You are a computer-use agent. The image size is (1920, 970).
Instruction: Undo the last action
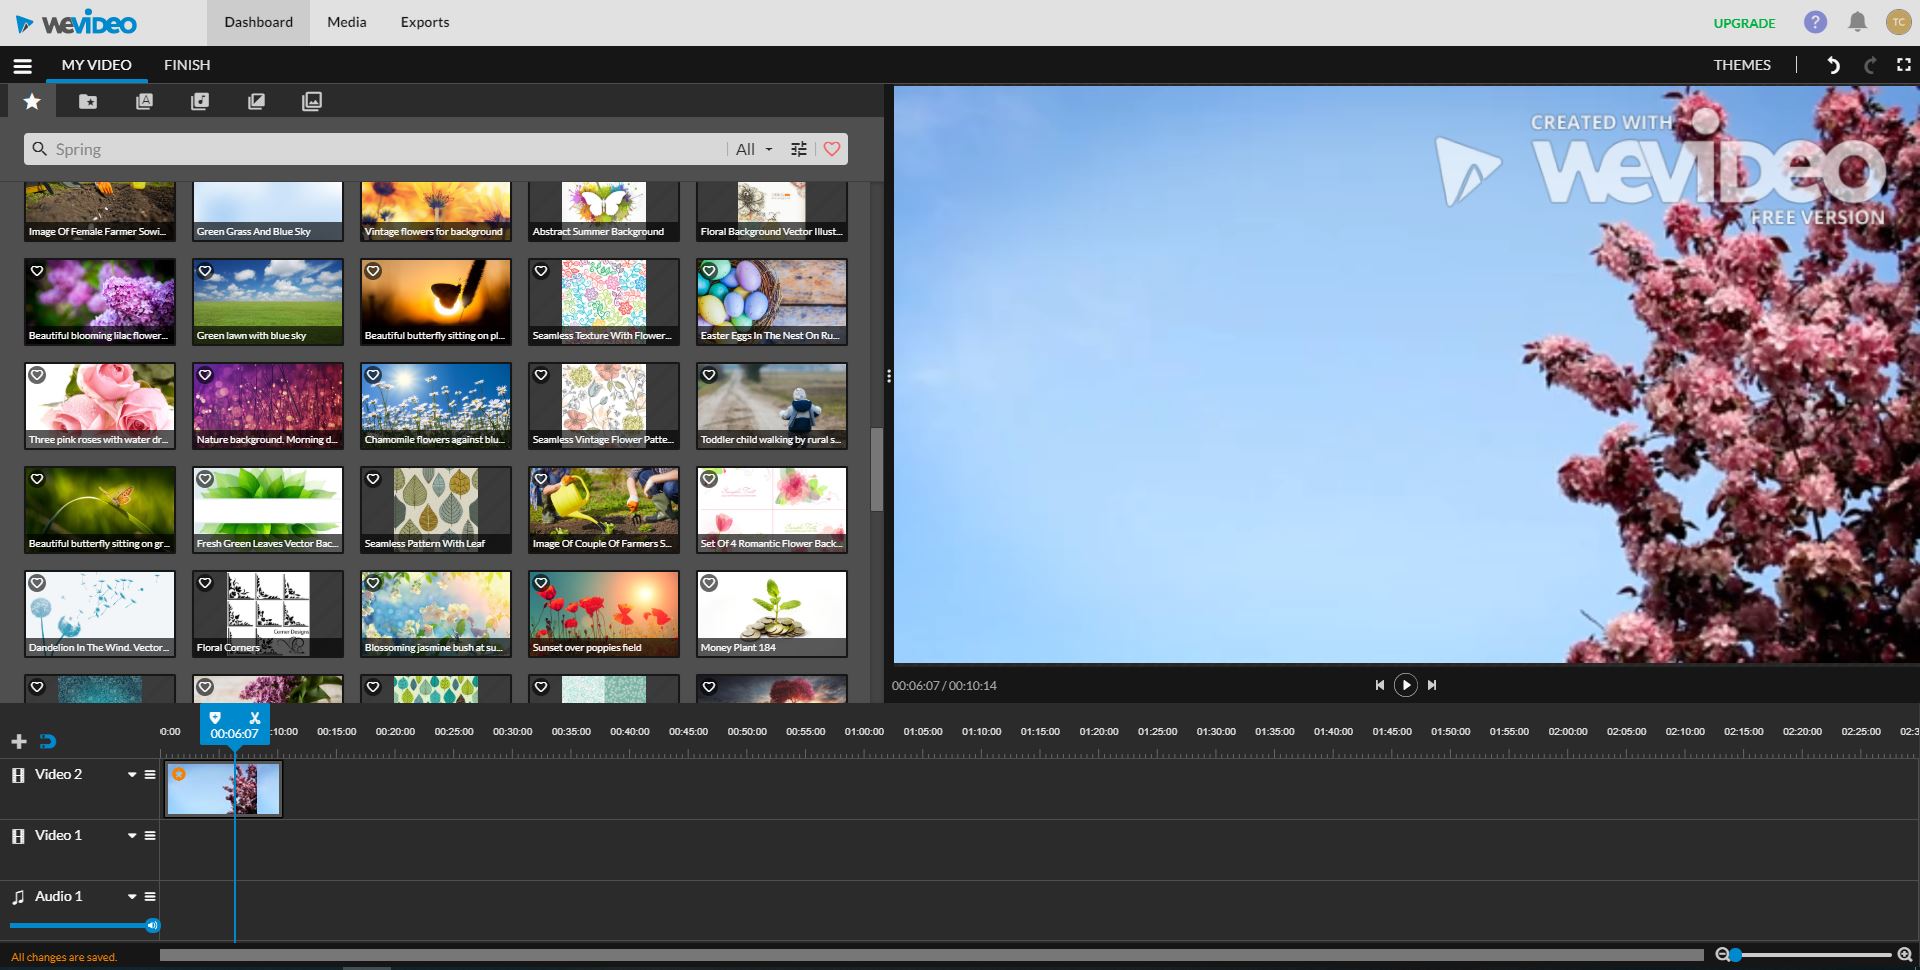point(1833,65)
